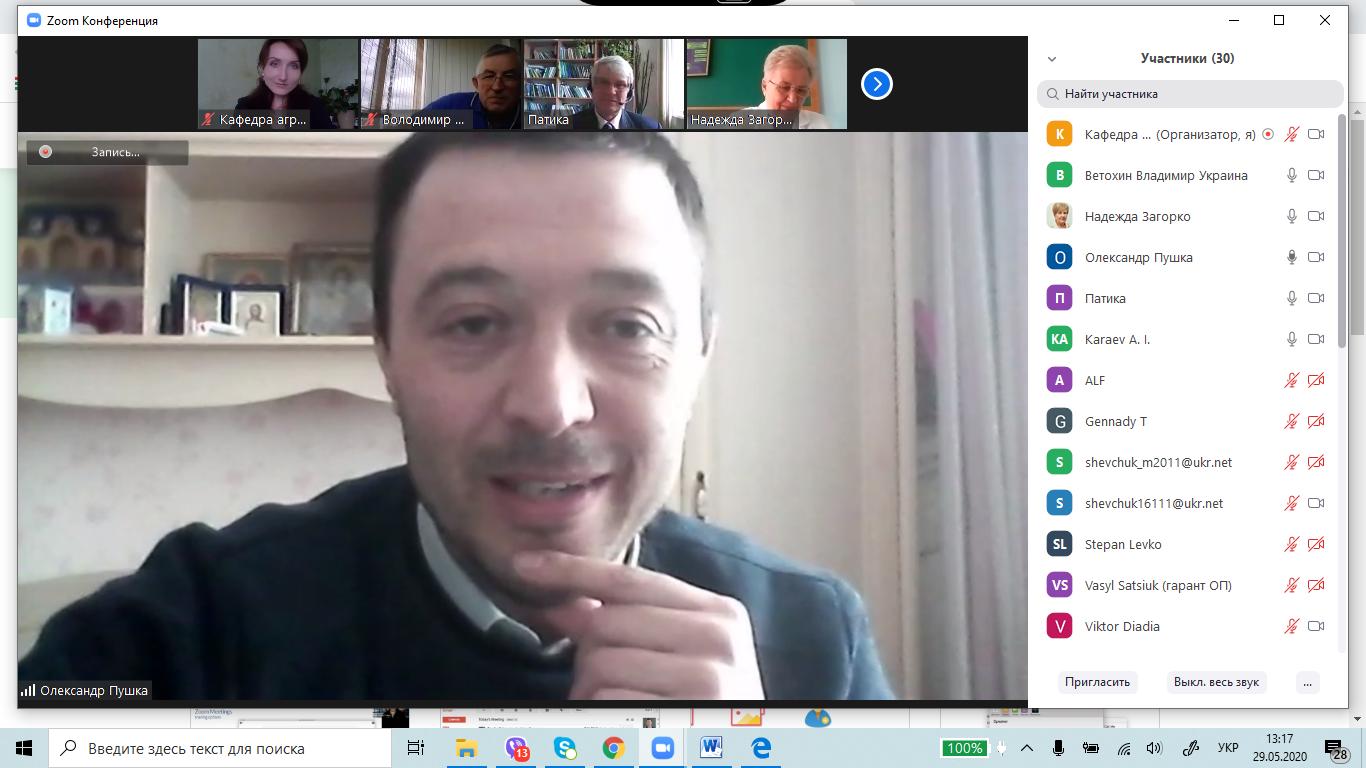Image resolution: width=1366 pixels, height=768 pixels.
Task: Click Viktor Diadia's muted microphone icon
Action: pyautogui.click(x=1292, y=626)
